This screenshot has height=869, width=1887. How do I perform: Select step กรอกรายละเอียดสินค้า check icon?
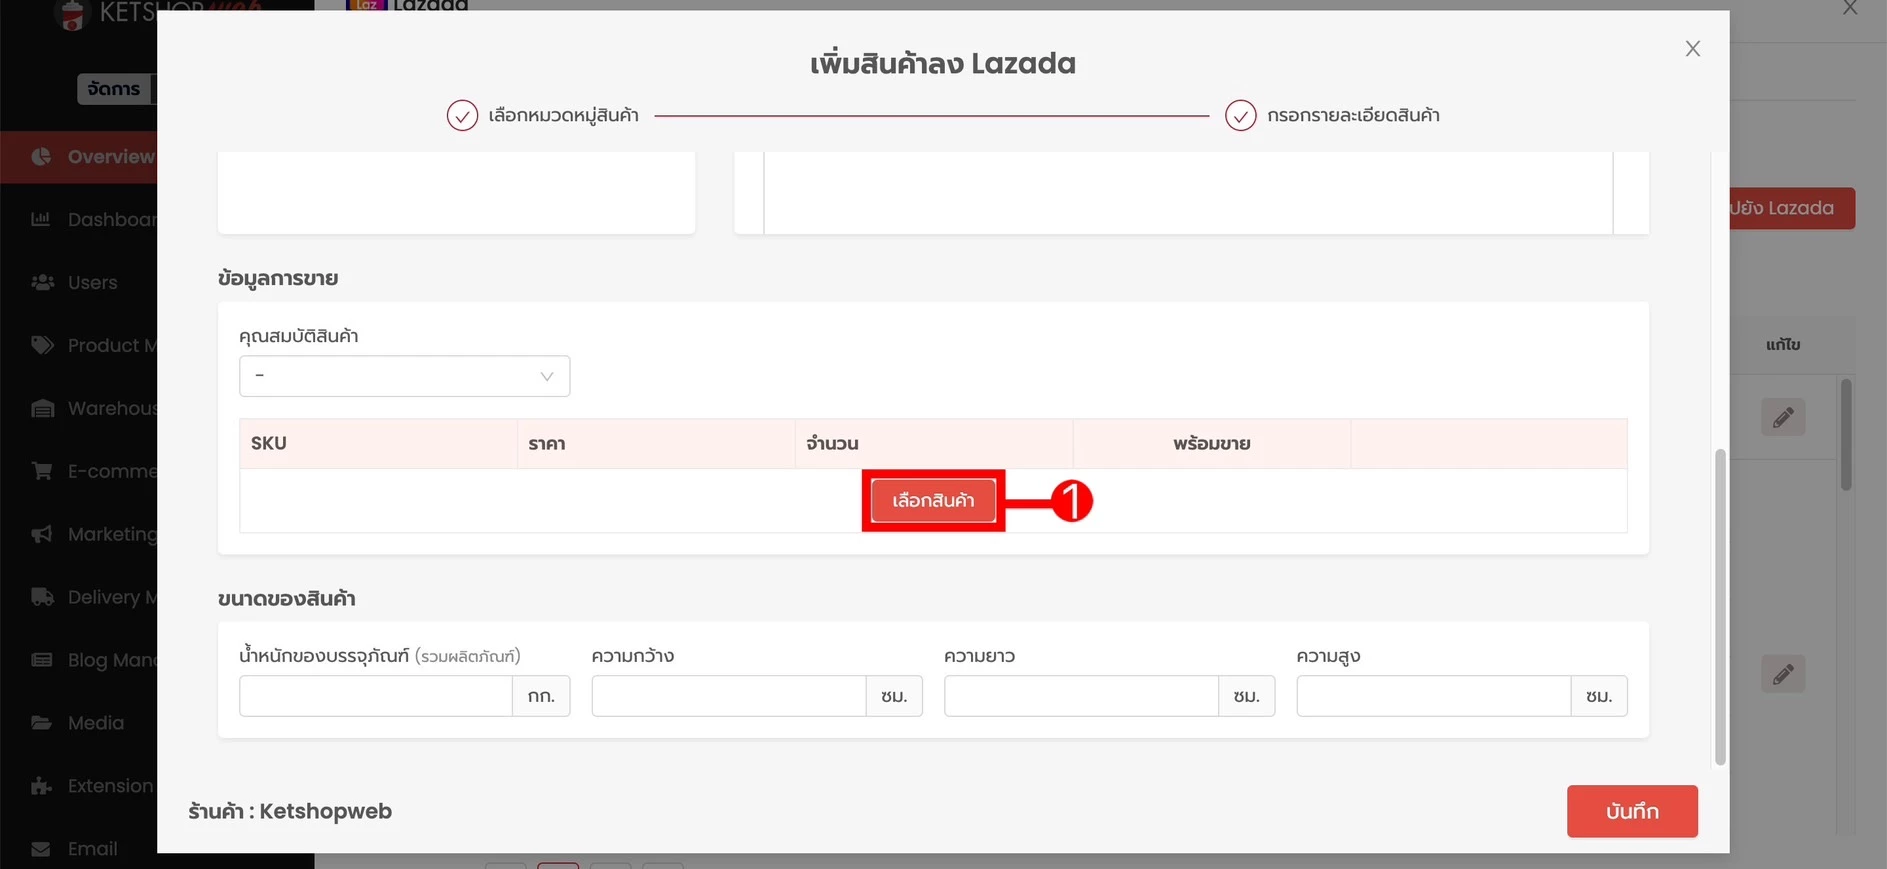[1240, 116]
